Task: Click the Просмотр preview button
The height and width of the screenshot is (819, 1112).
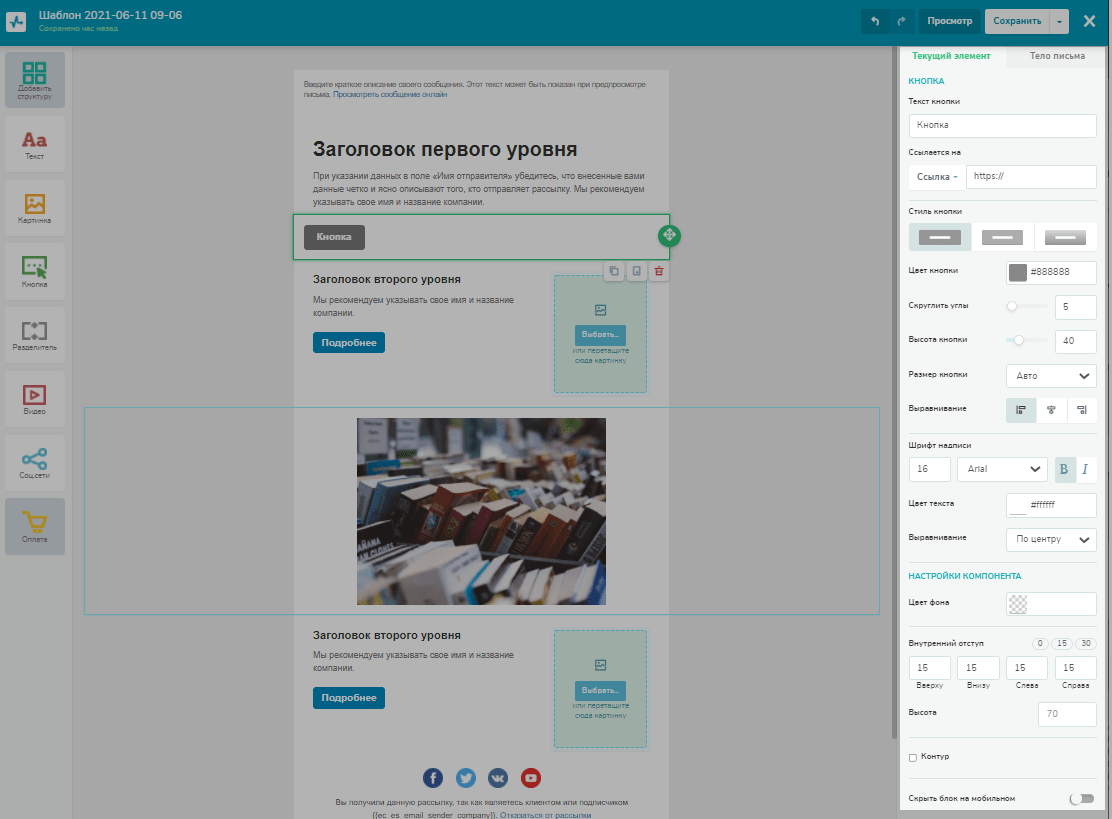Action: [x=949, y=21]
